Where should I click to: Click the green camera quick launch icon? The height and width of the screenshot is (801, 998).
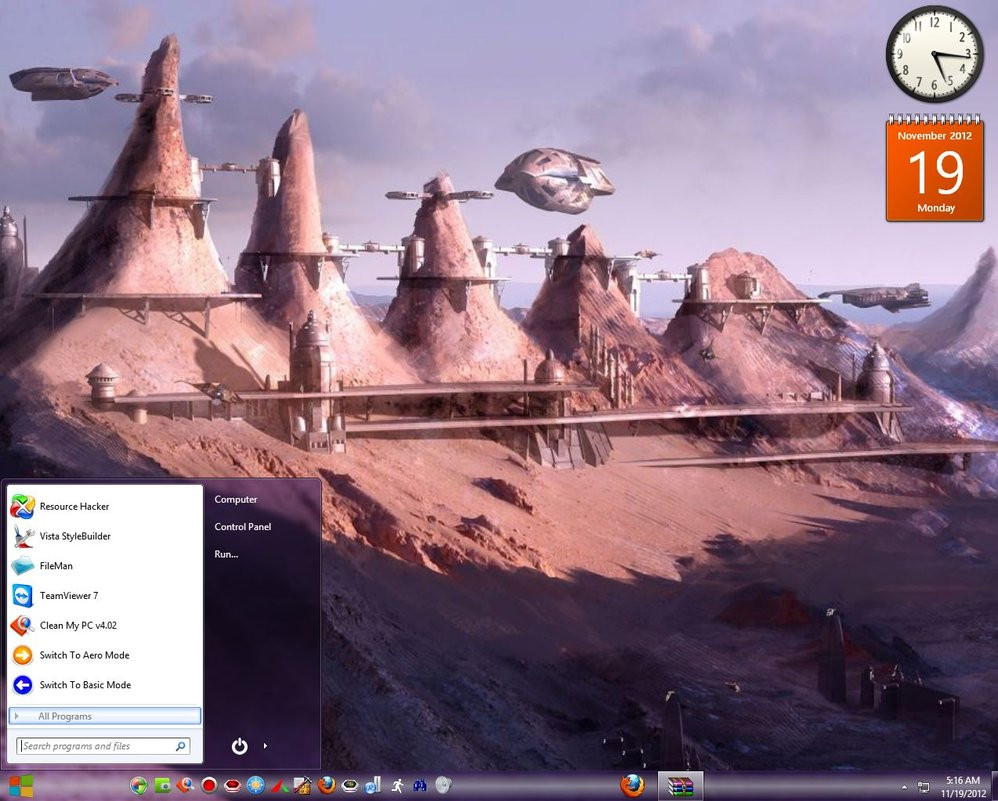click(163, 786)
